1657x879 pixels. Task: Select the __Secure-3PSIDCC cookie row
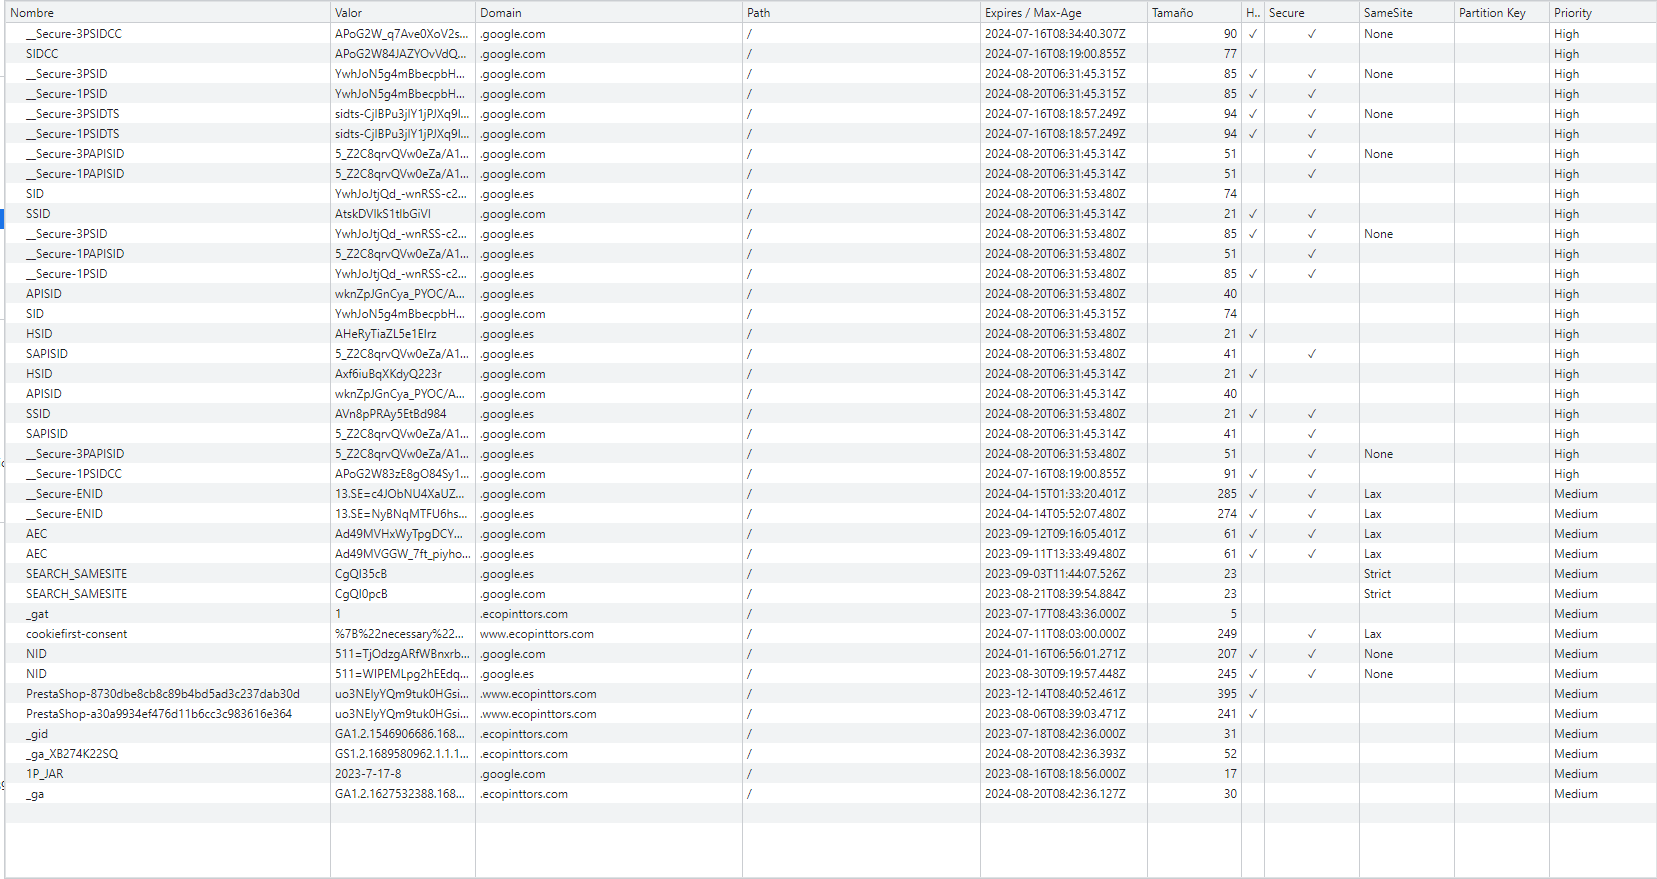73,34
